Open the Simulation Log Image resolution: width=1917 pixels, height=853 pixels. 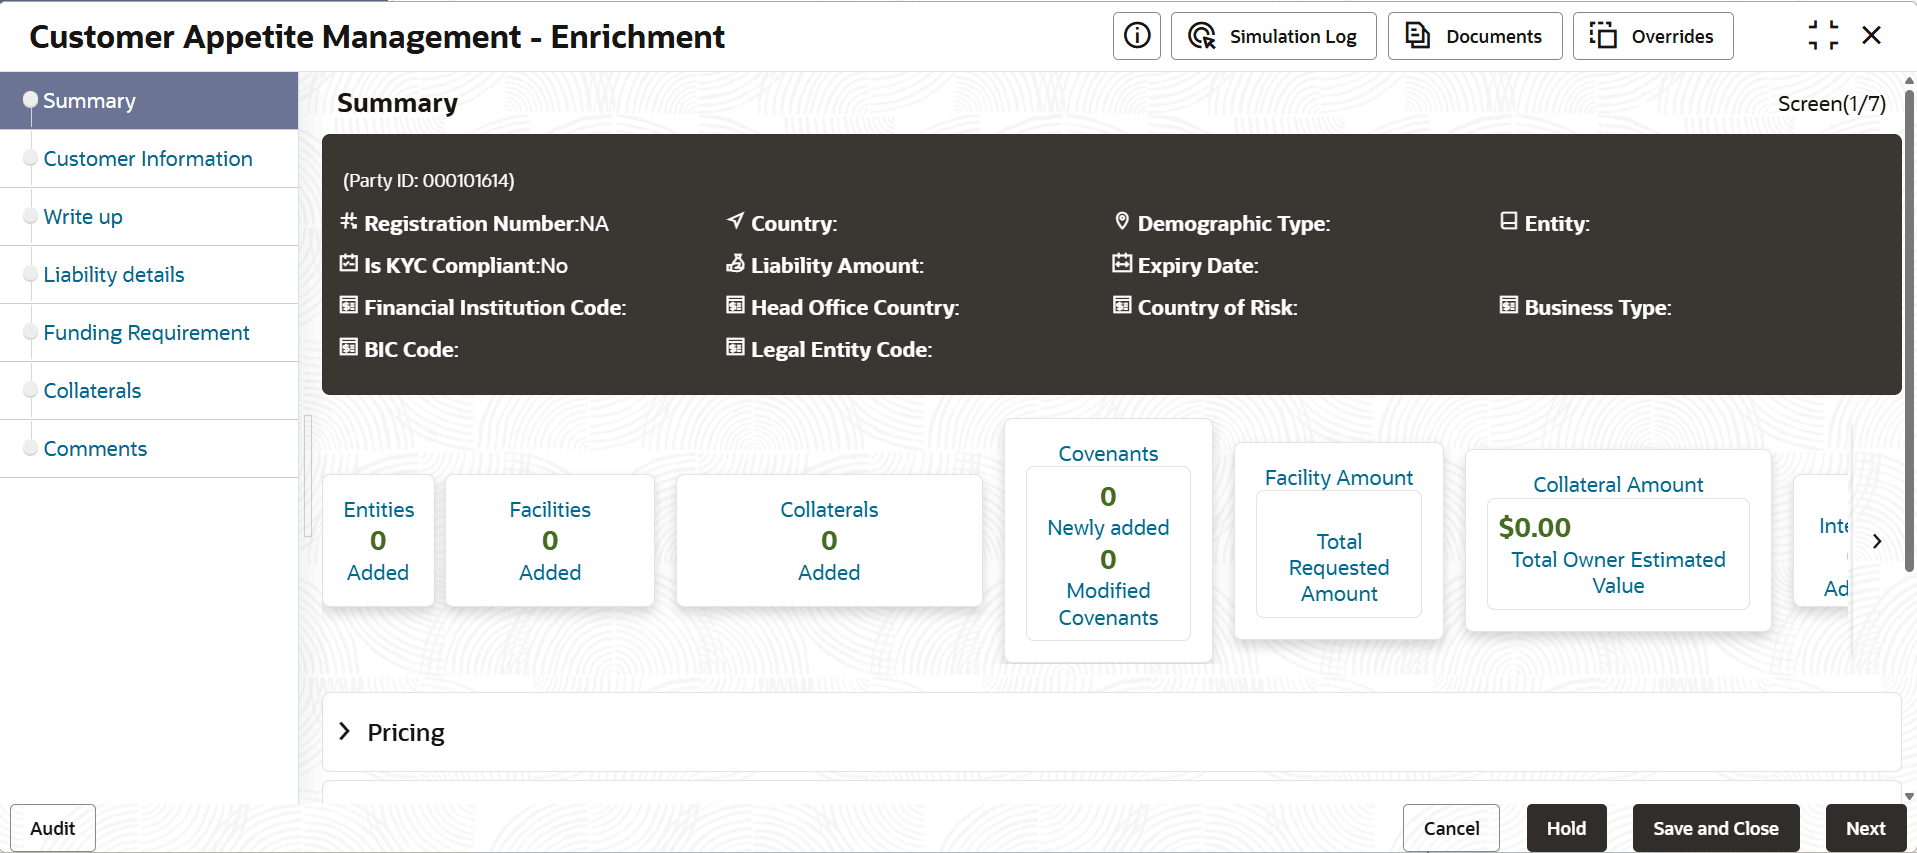1273,36
